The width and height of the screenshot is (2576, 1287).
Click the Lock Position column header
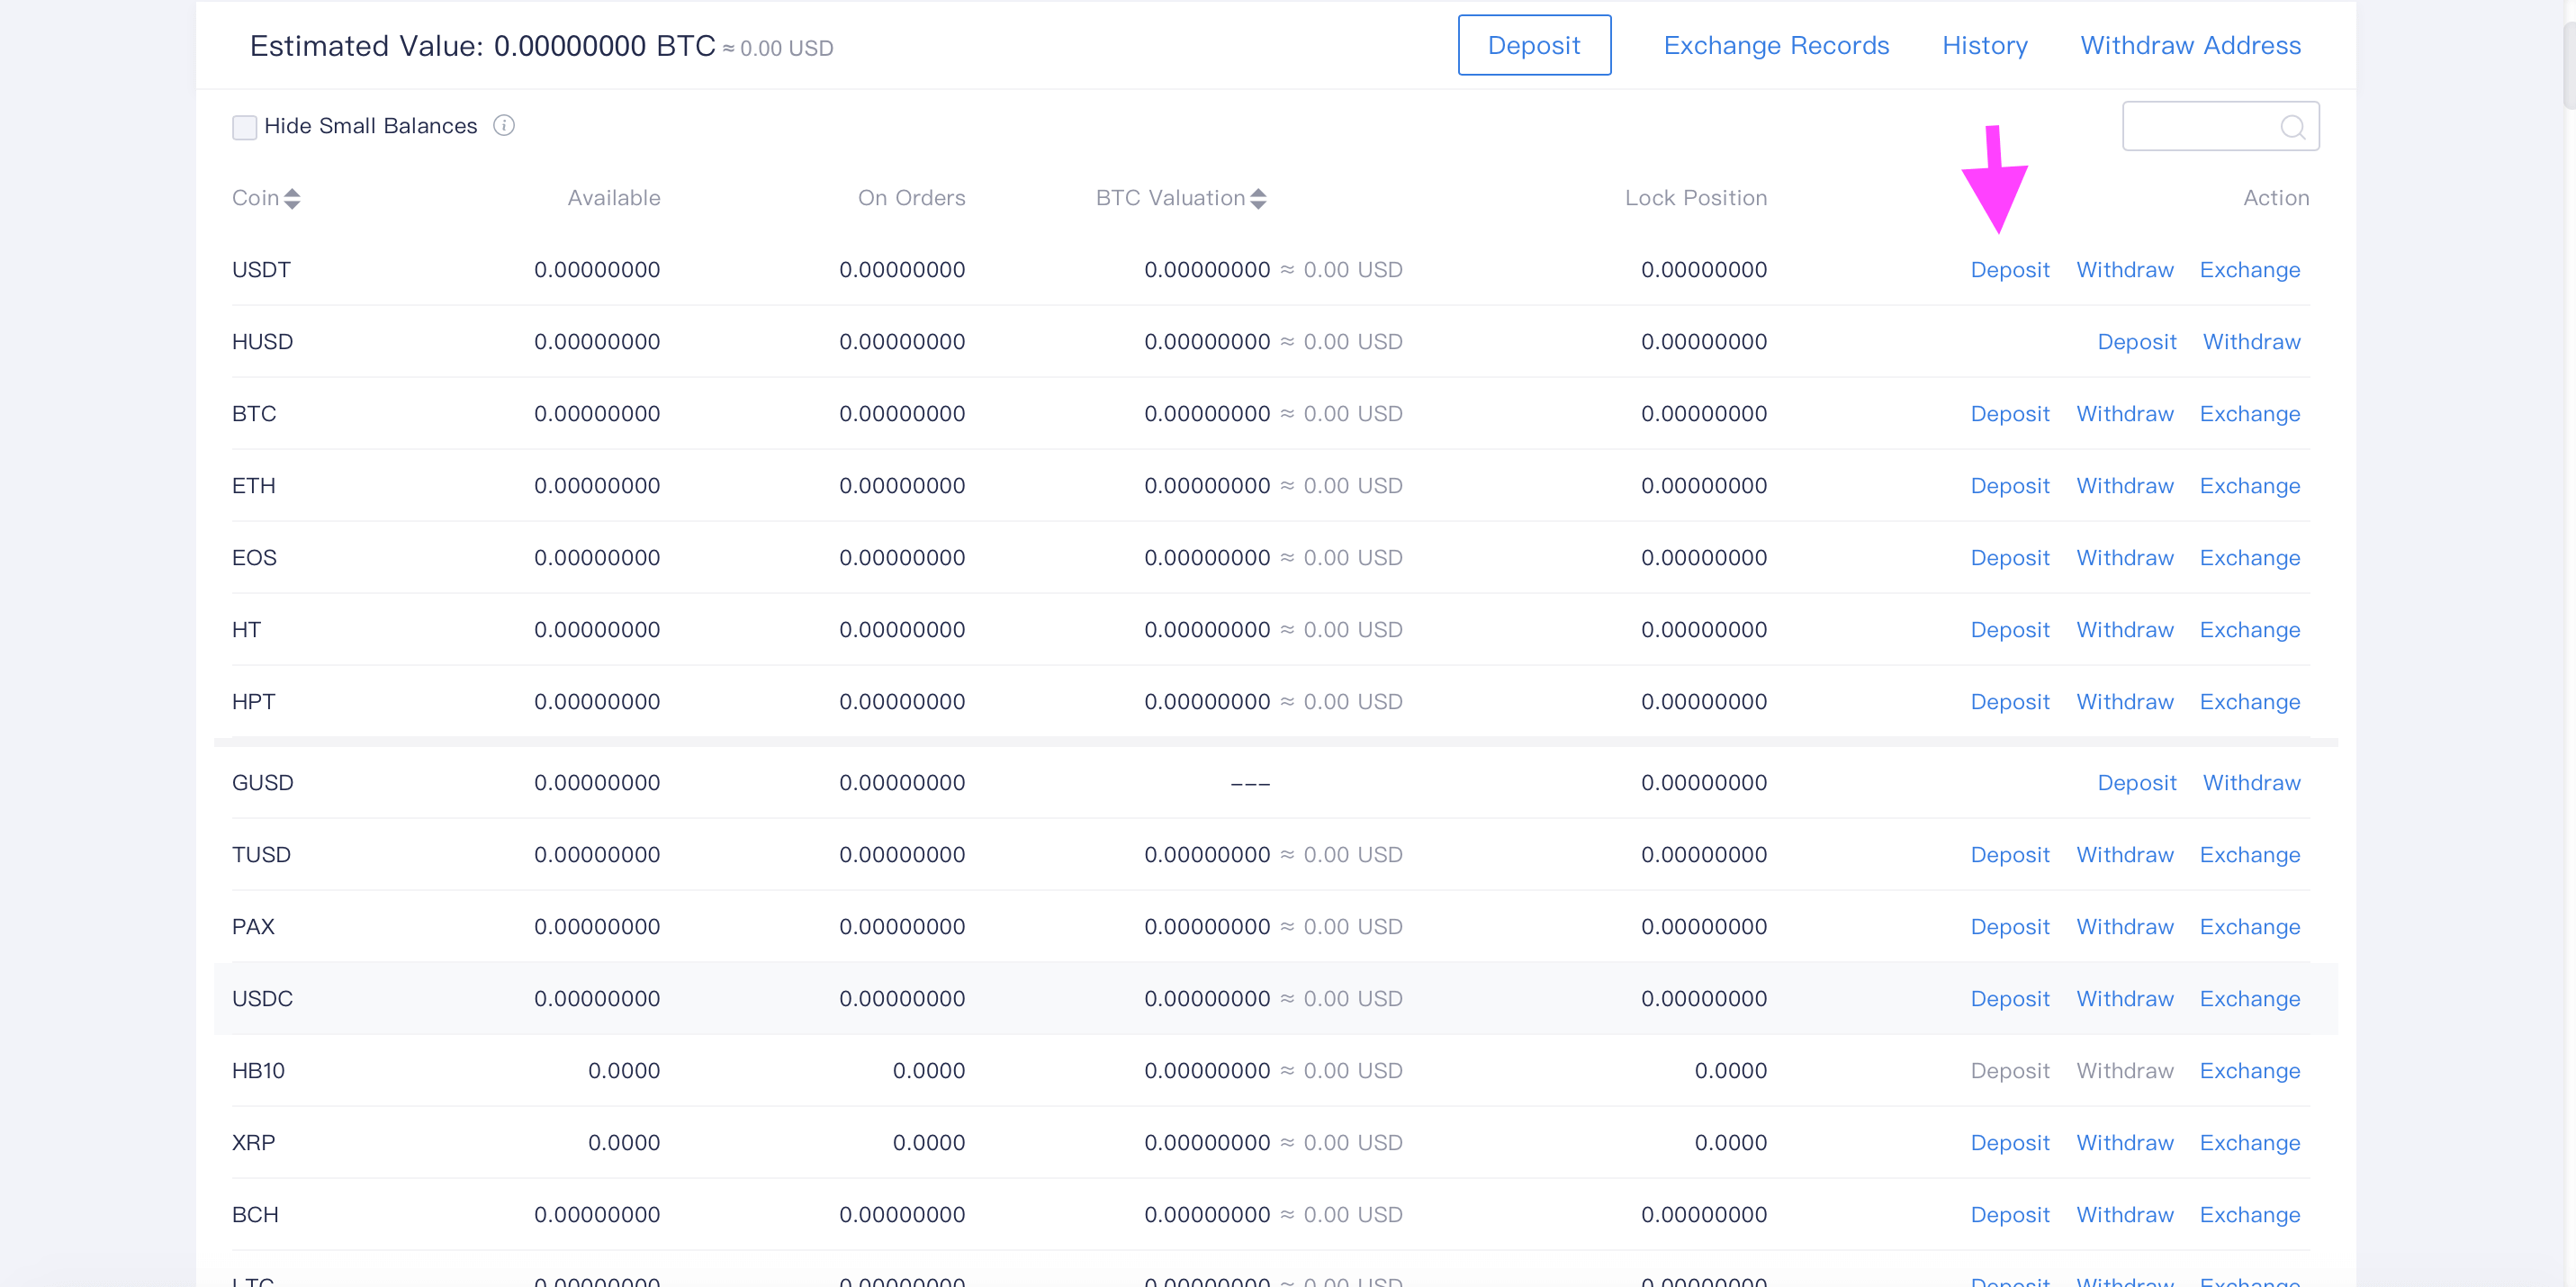pyautogui.click(x=1696, y=198)
